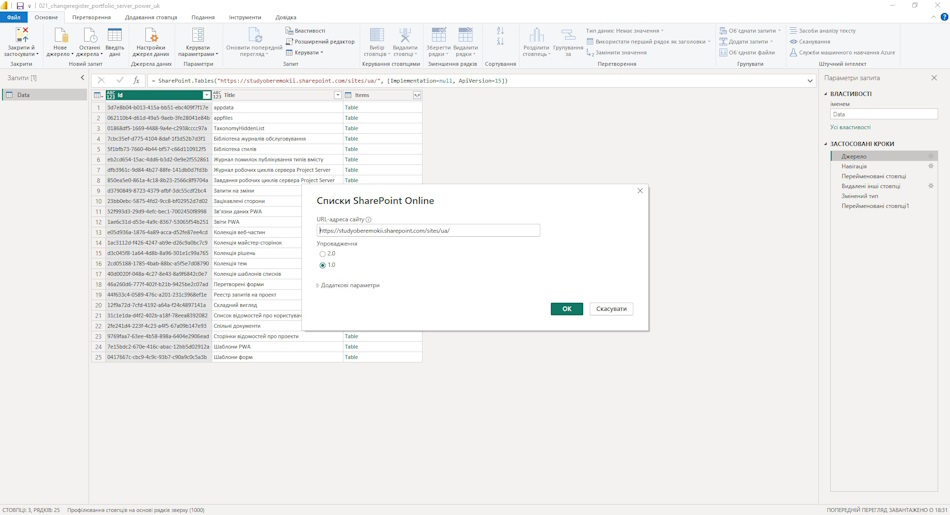Close the Списки SharePoint Online dialog
Screen dimensions: 950x515
pos(640,191)
